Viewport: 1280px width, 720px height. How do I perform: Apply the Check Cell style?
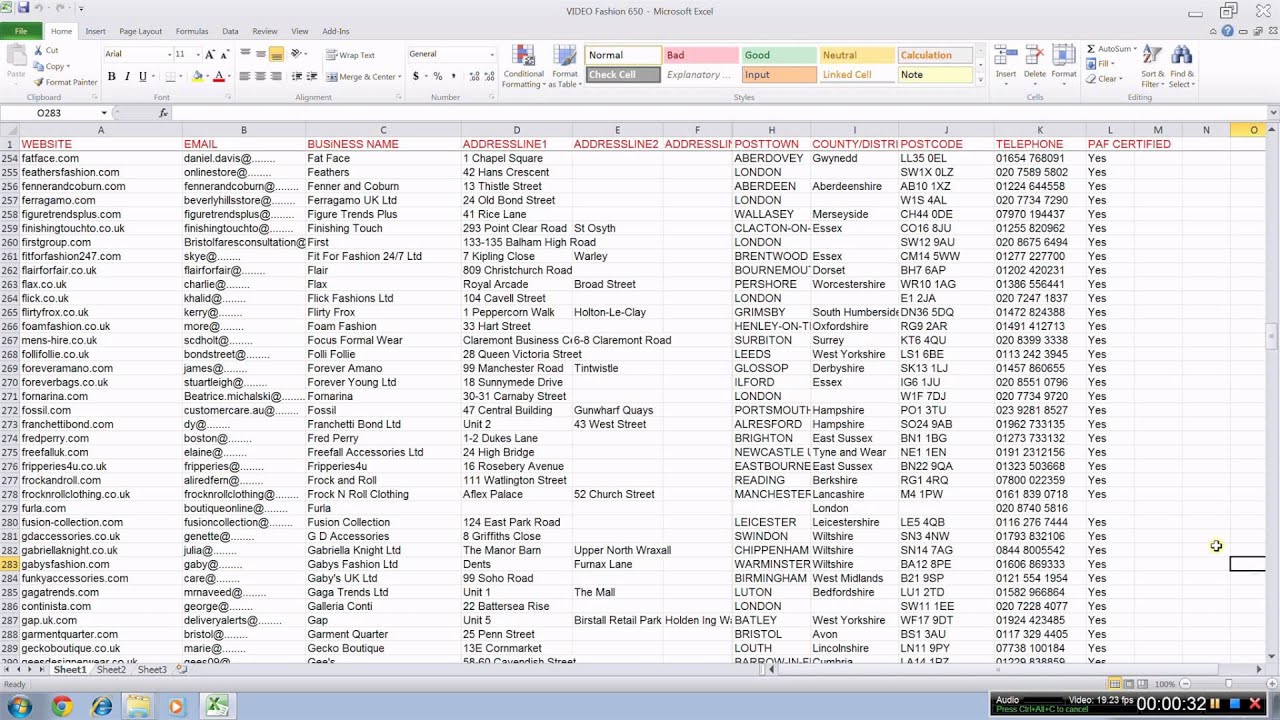tap(622, 75)
